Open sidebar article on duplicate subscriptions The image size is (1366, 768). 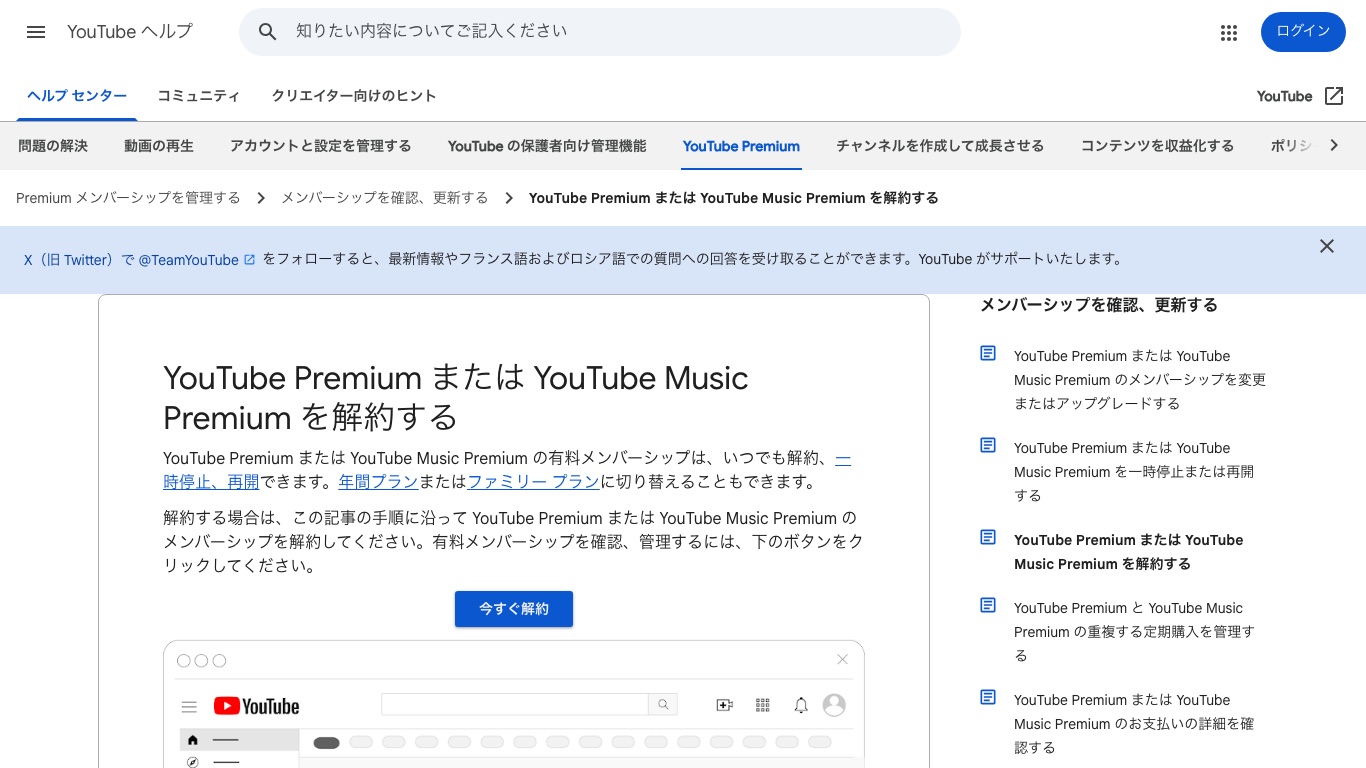click(1134, 632)
